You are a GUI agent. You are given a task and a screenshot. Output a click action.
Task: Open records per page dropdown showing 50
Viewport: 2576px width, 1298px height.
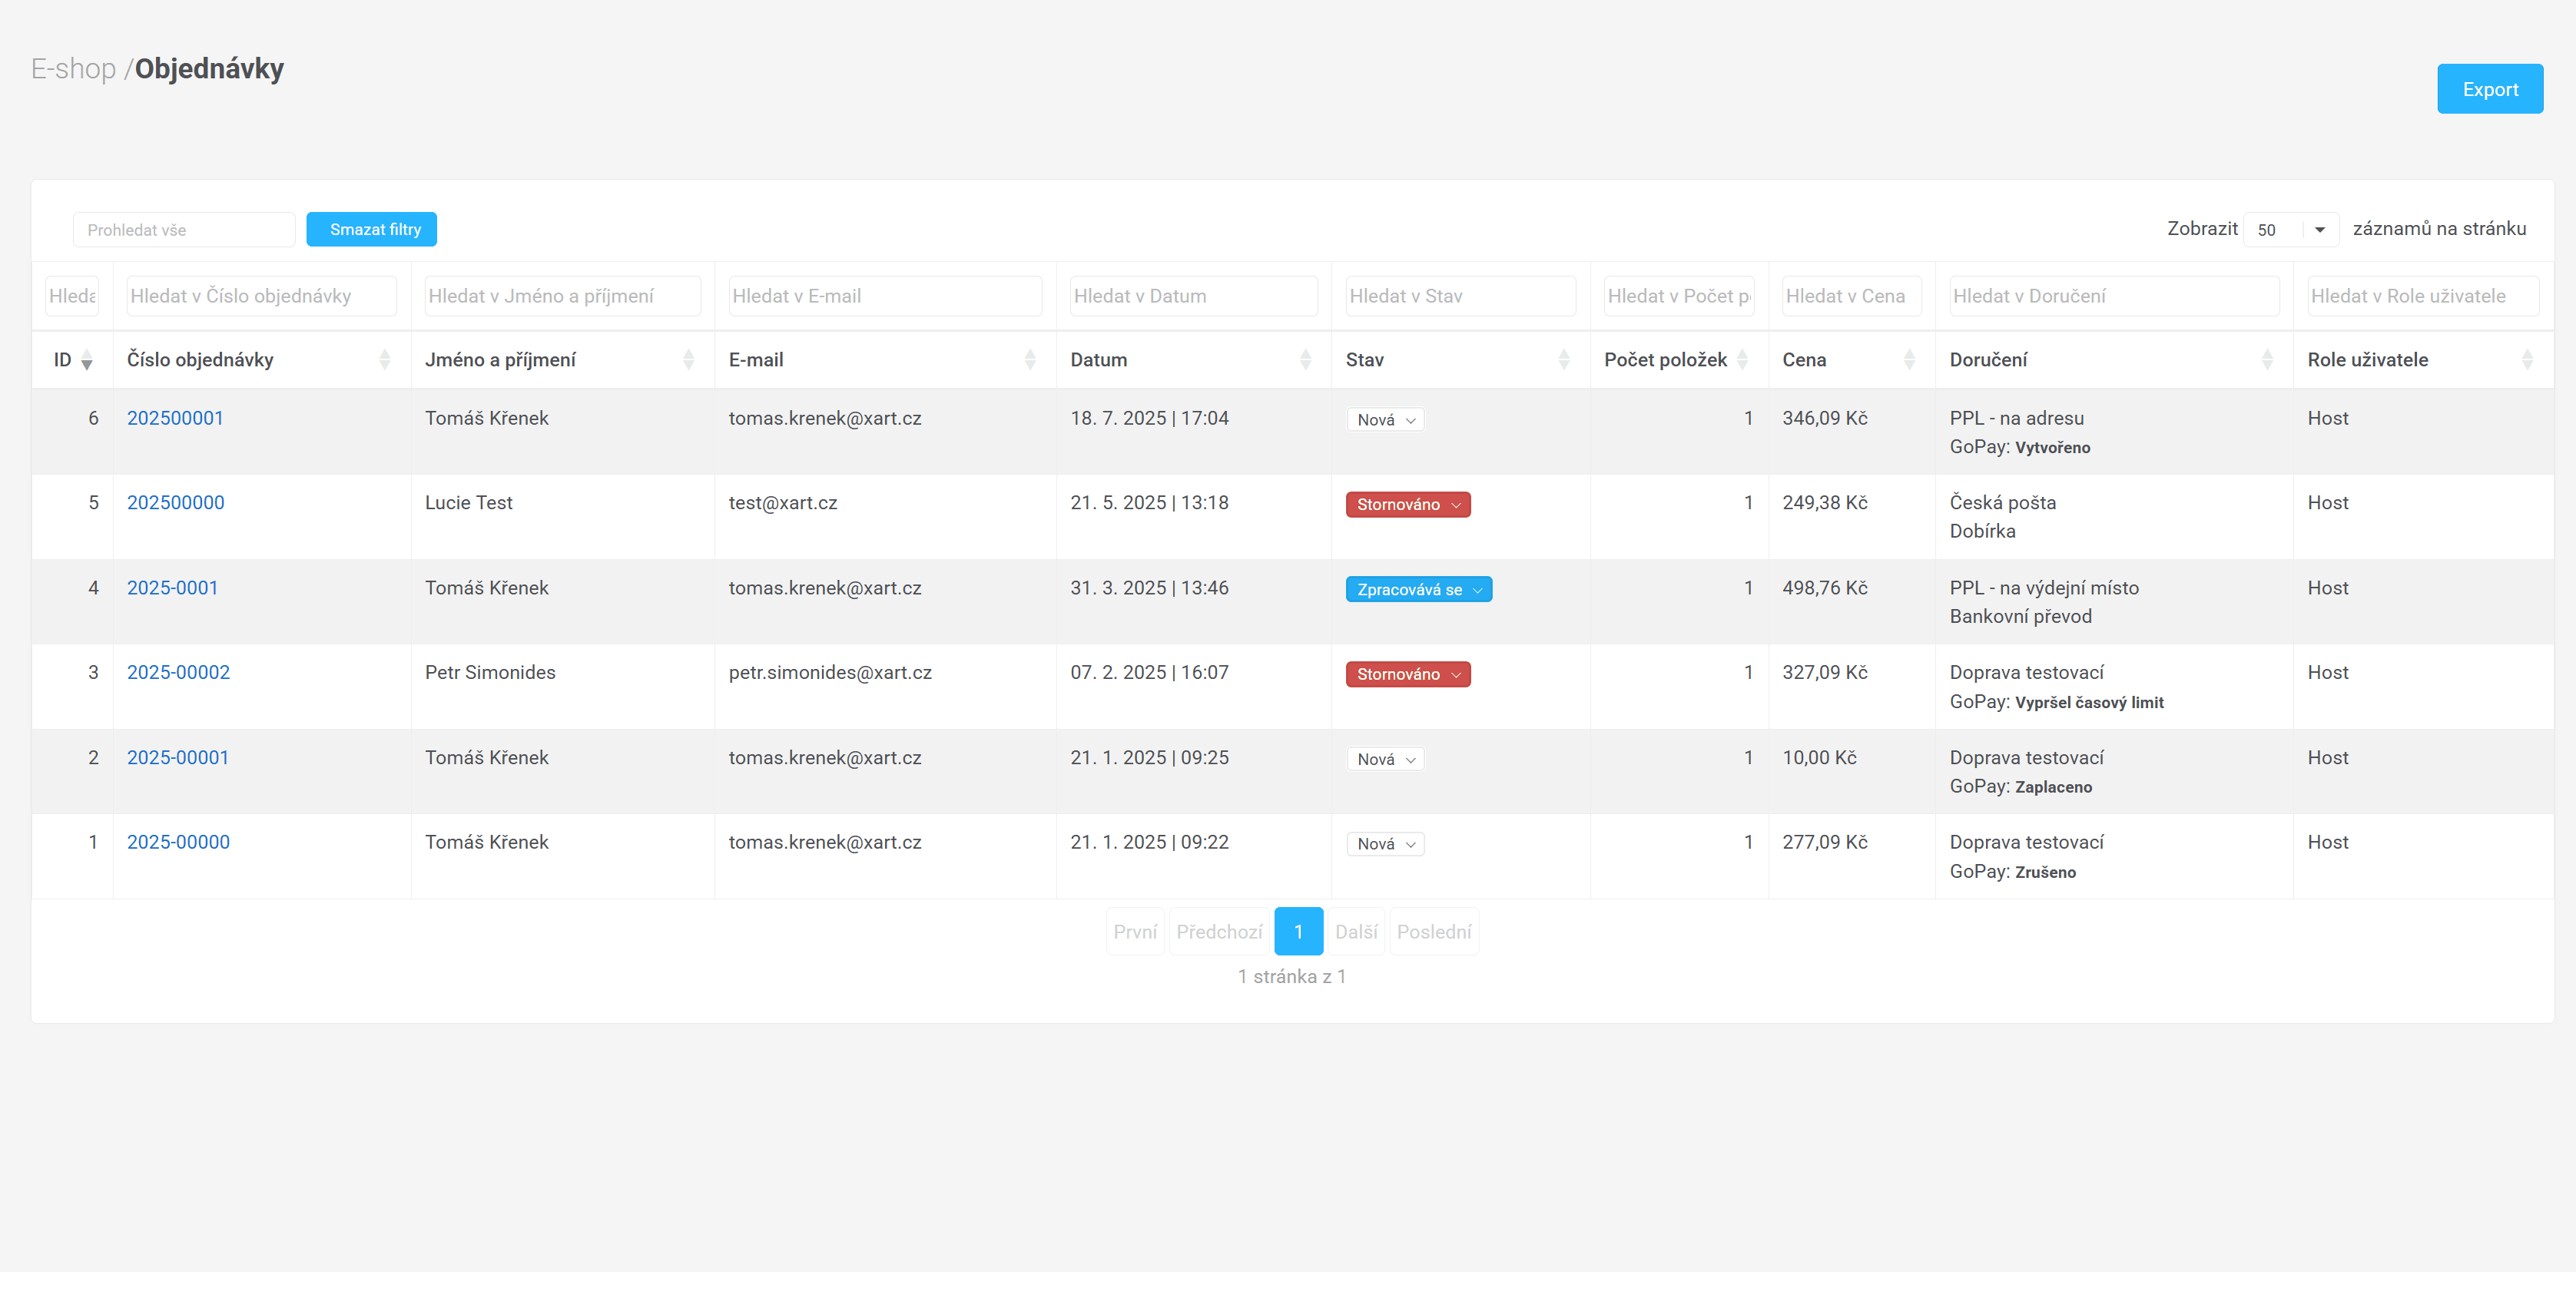(x=2290, y=230)
